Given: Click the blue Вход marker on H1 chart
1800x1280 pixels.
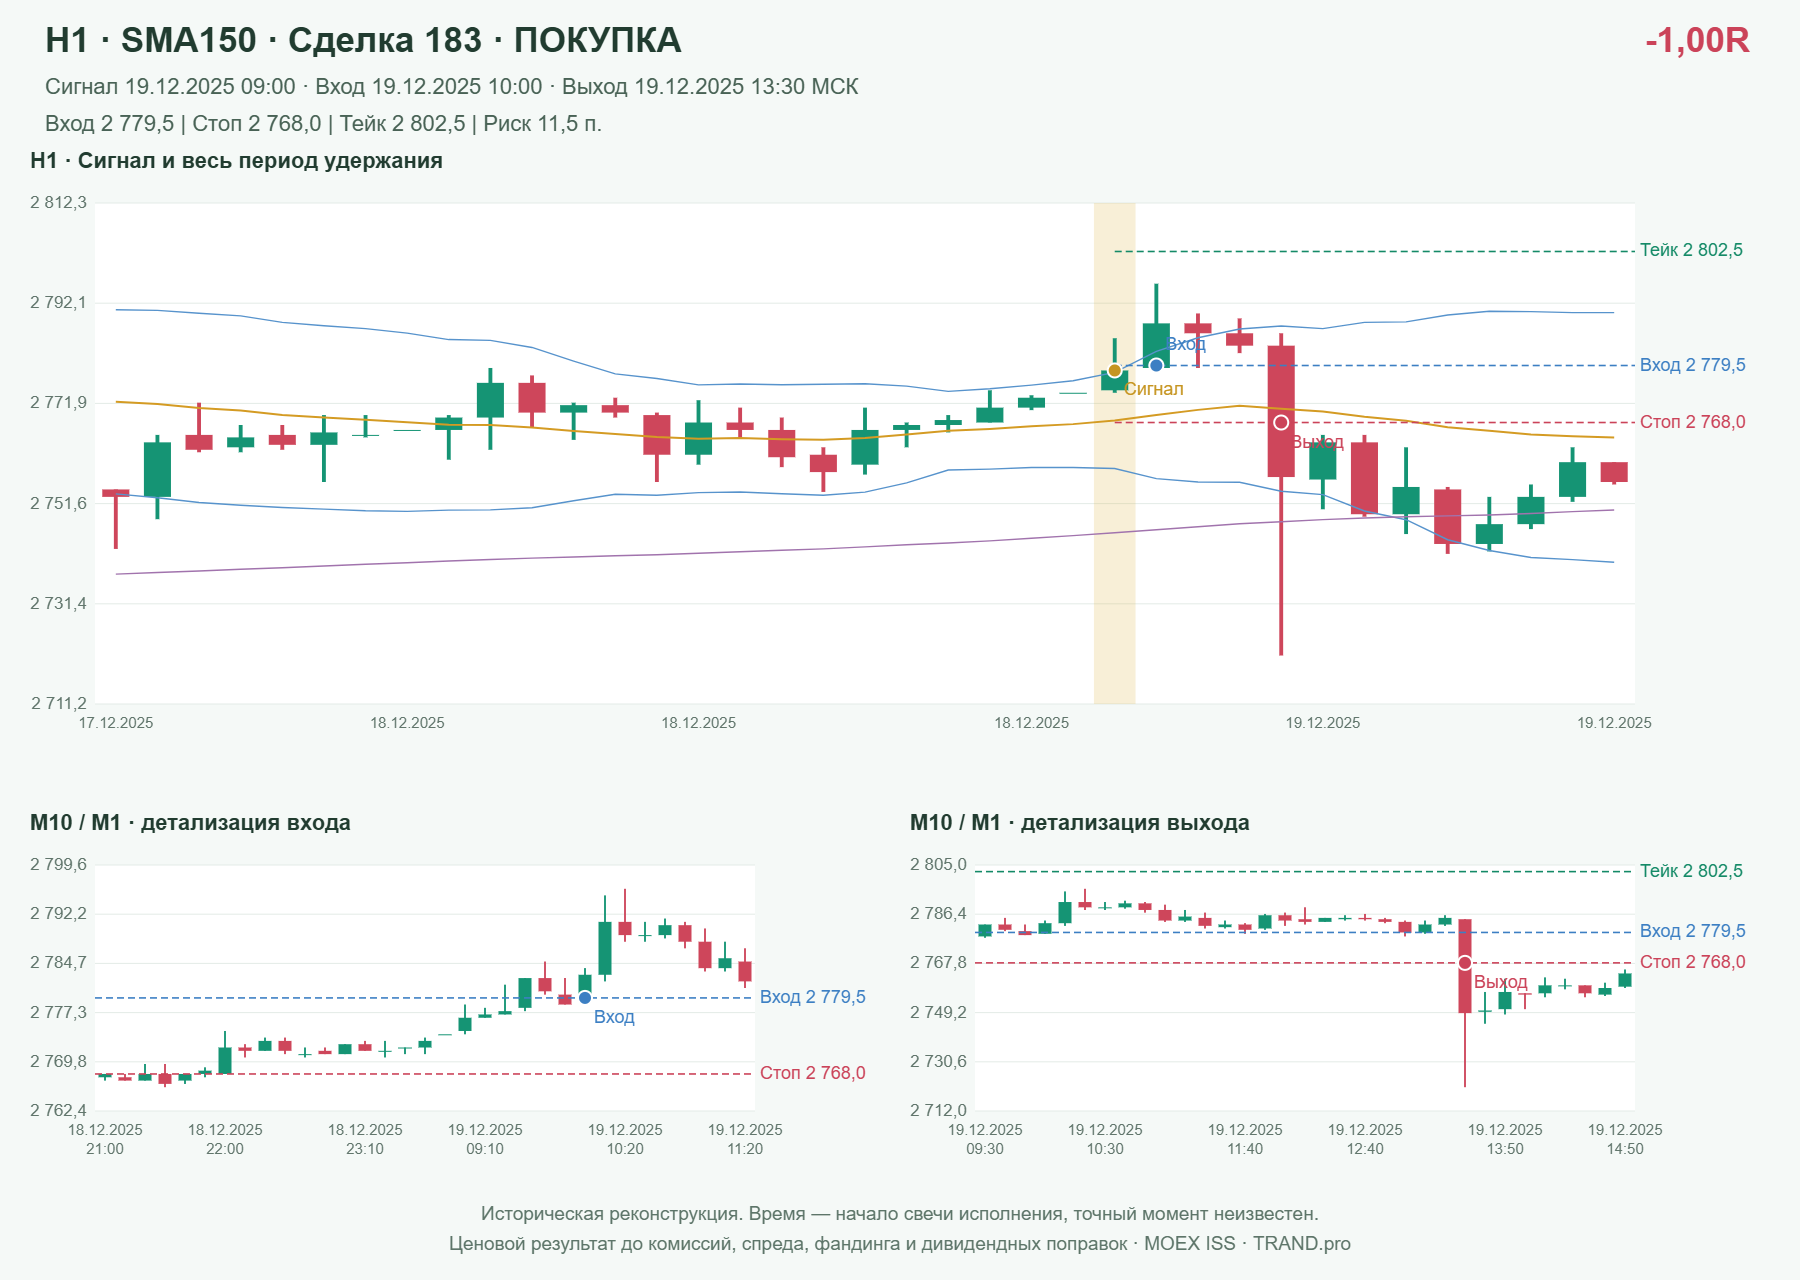Looking at the screenshot, I should point(1156,365).
